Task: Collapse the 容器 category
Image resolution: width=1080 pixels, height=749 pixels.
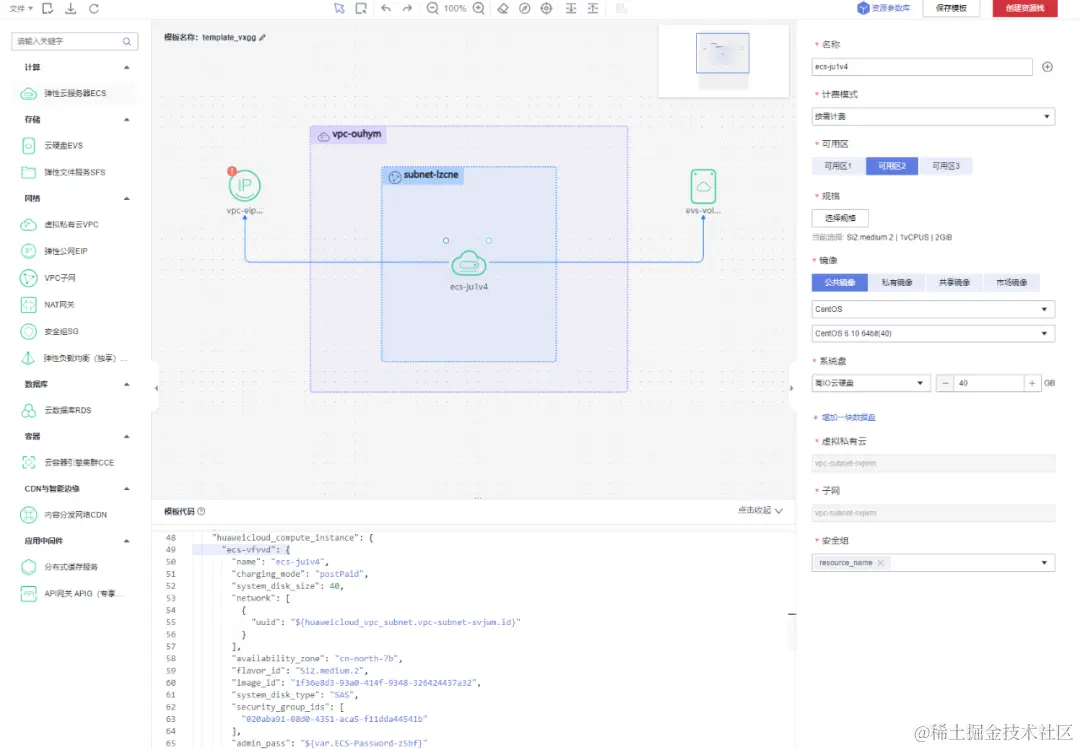Action: point(127,437)
